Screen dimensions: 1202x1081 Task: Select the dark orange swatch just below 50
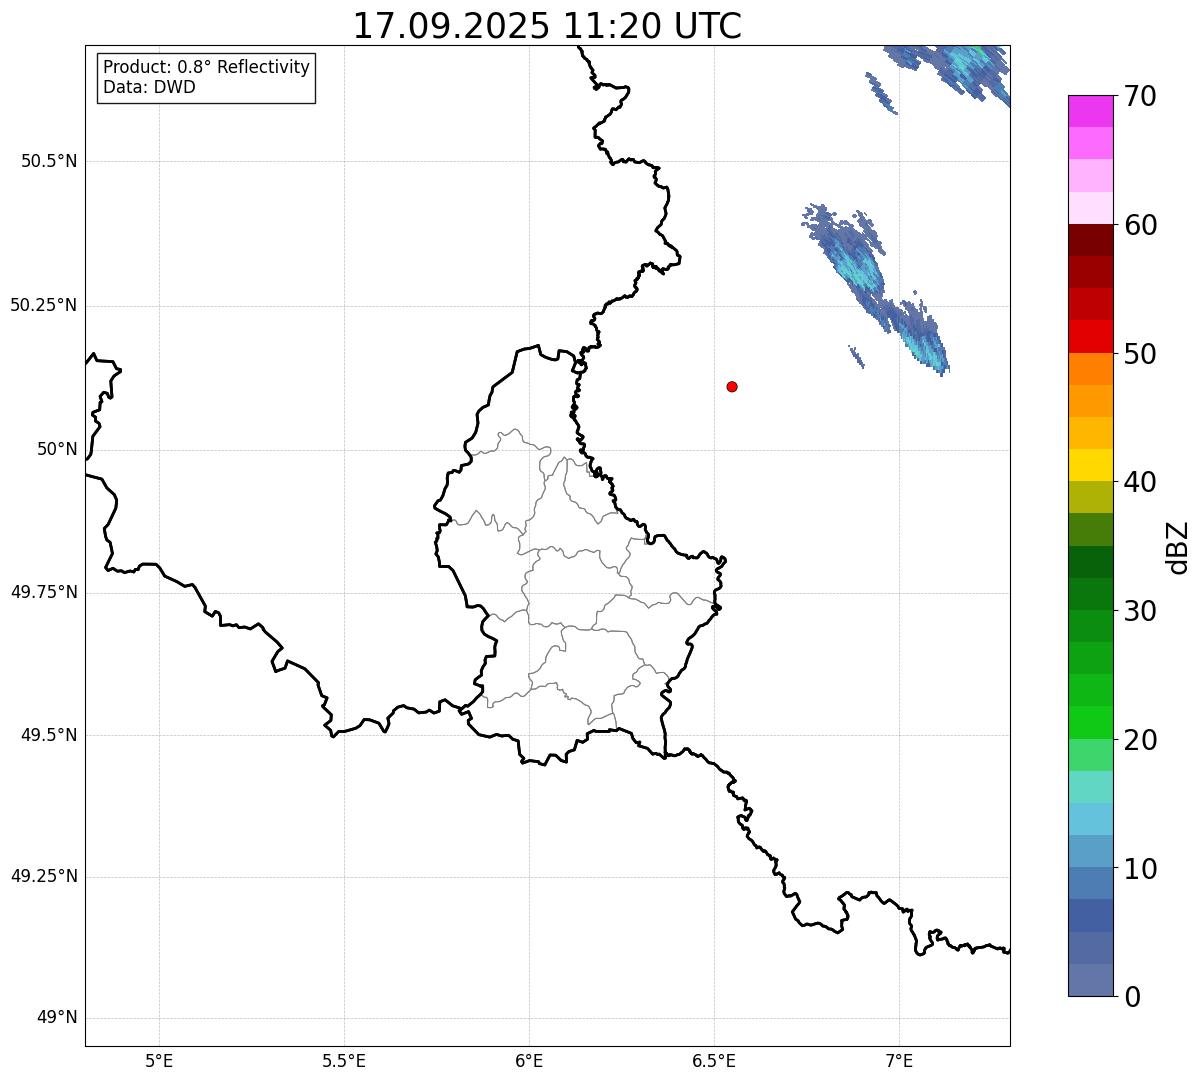(1090, 369)
